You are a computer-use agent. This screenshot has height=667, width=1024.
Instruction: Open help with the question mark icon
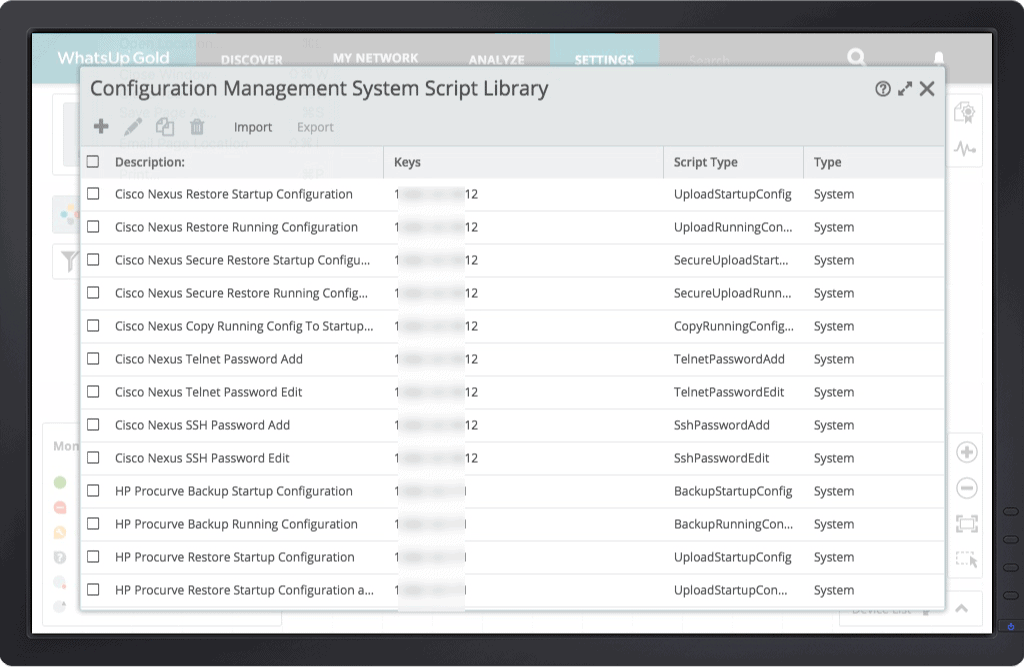882,89
